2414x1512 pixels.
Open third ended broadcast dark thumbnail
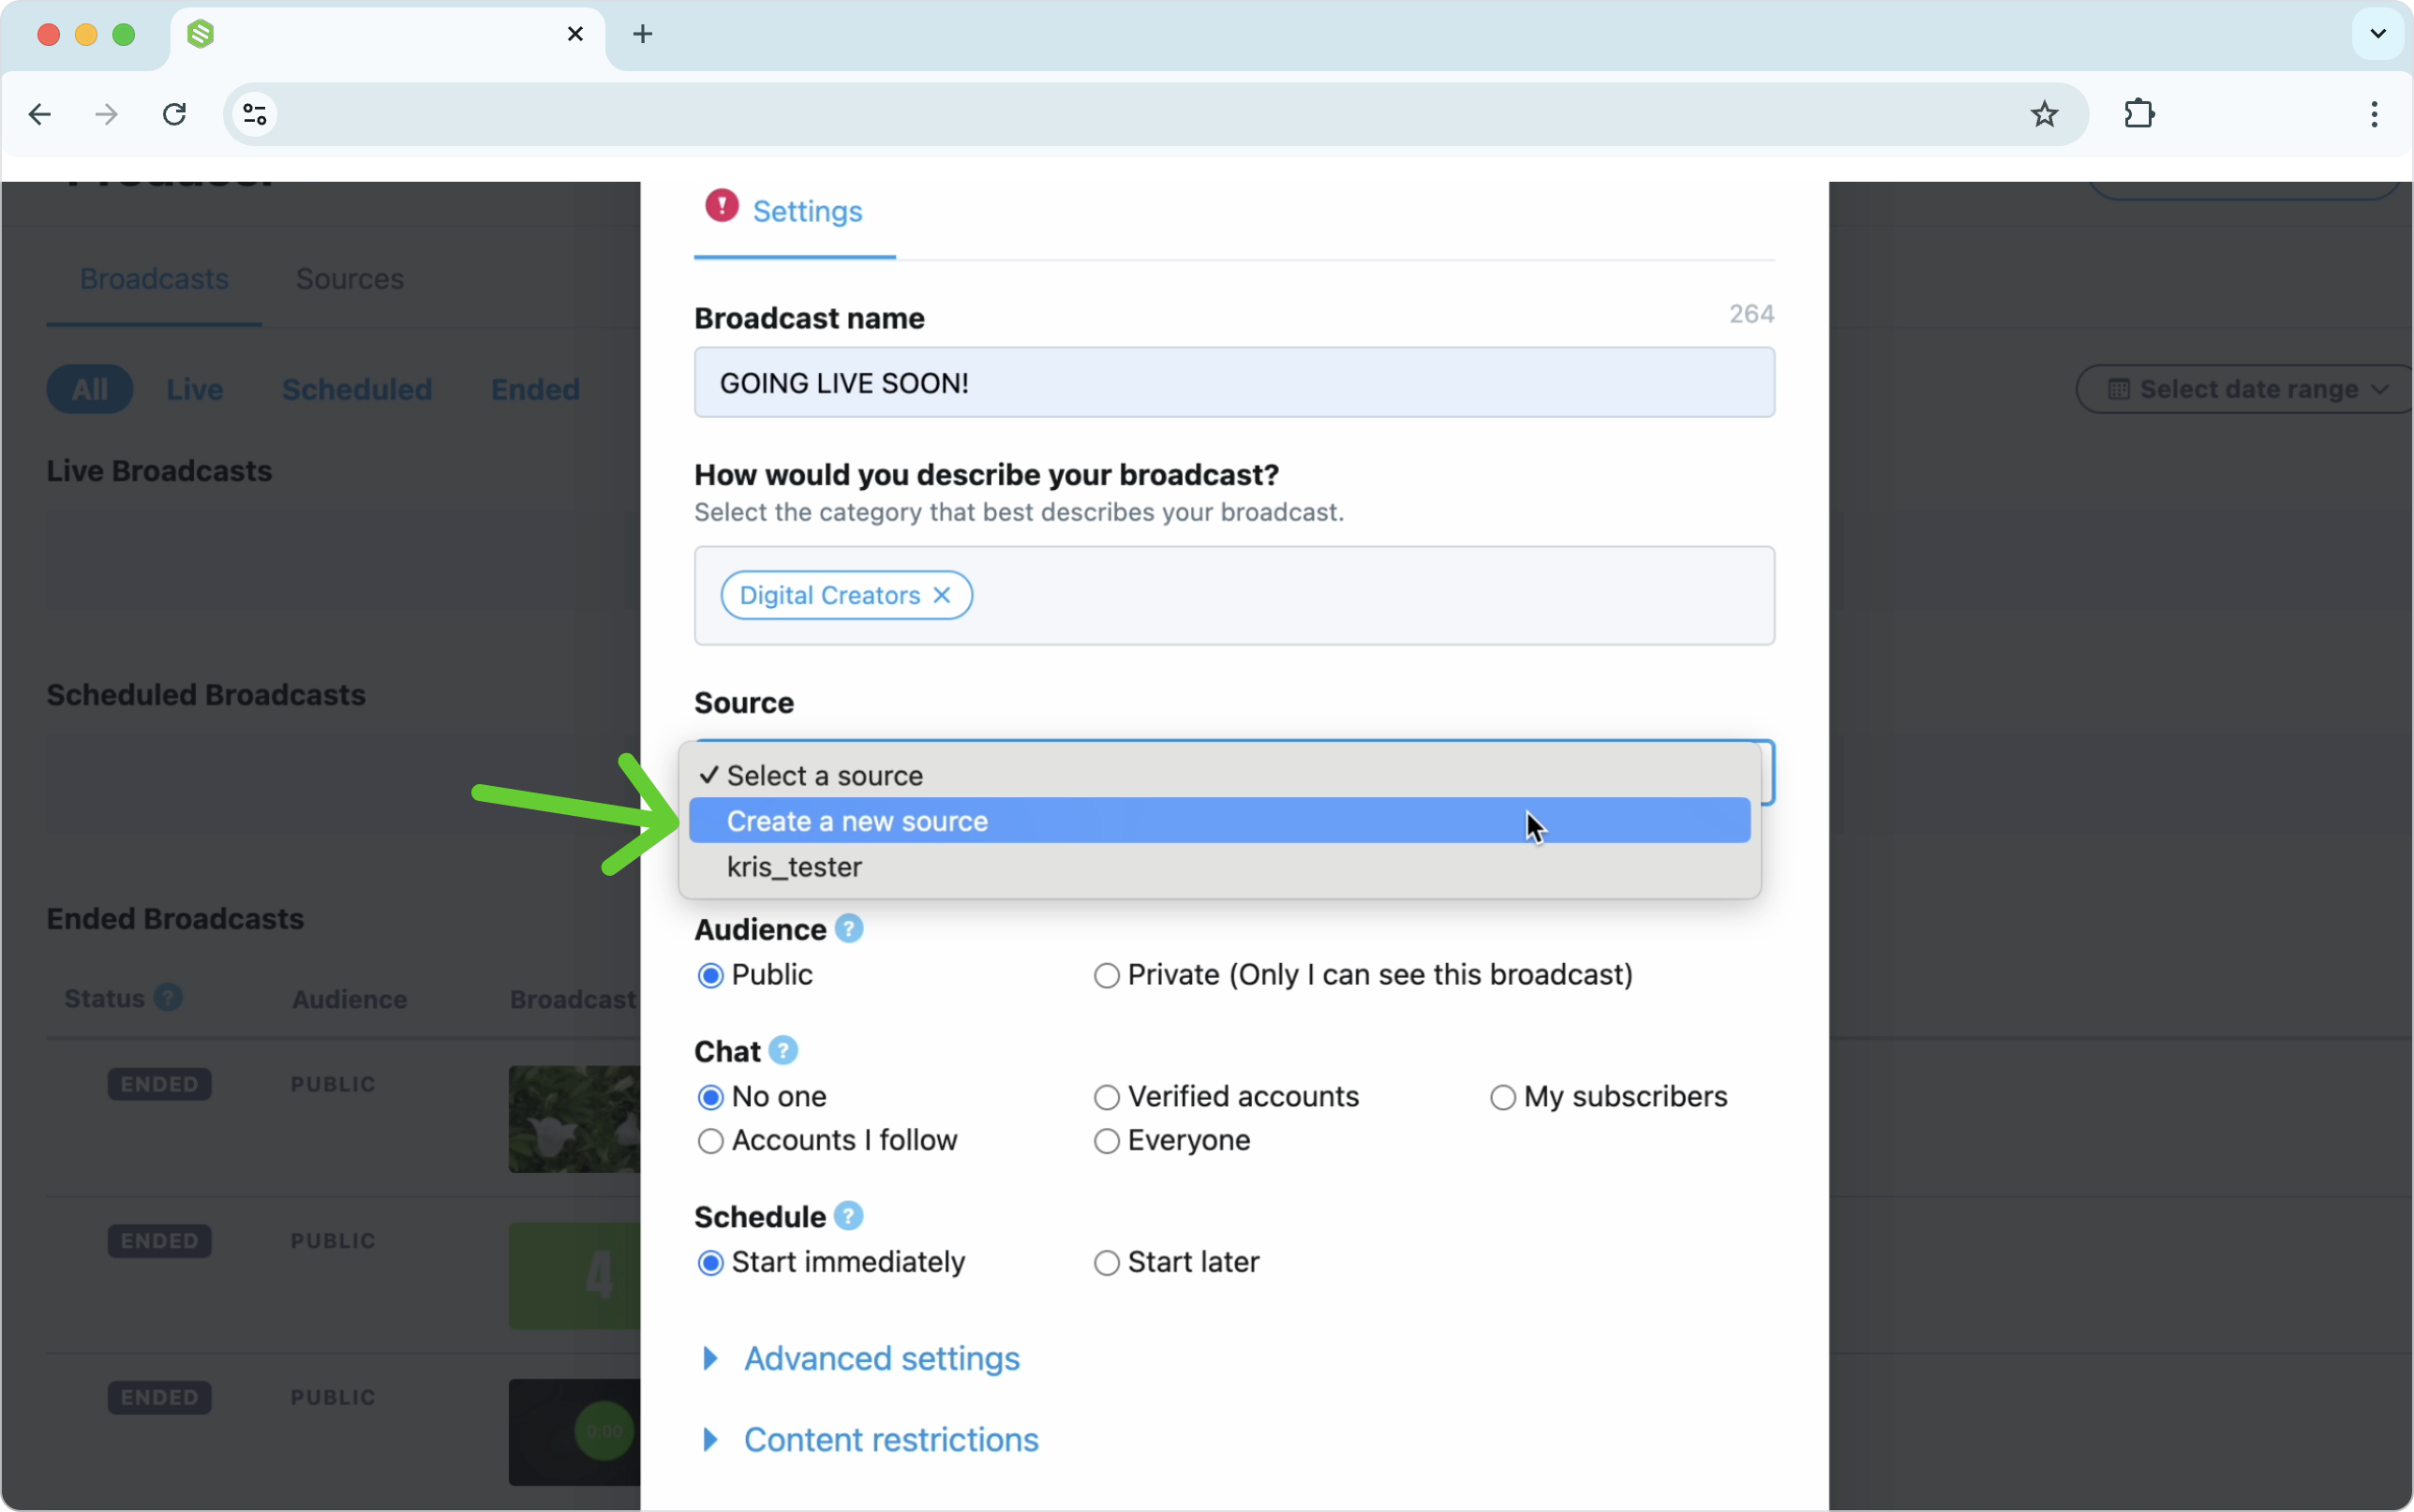click(574, 1432)
